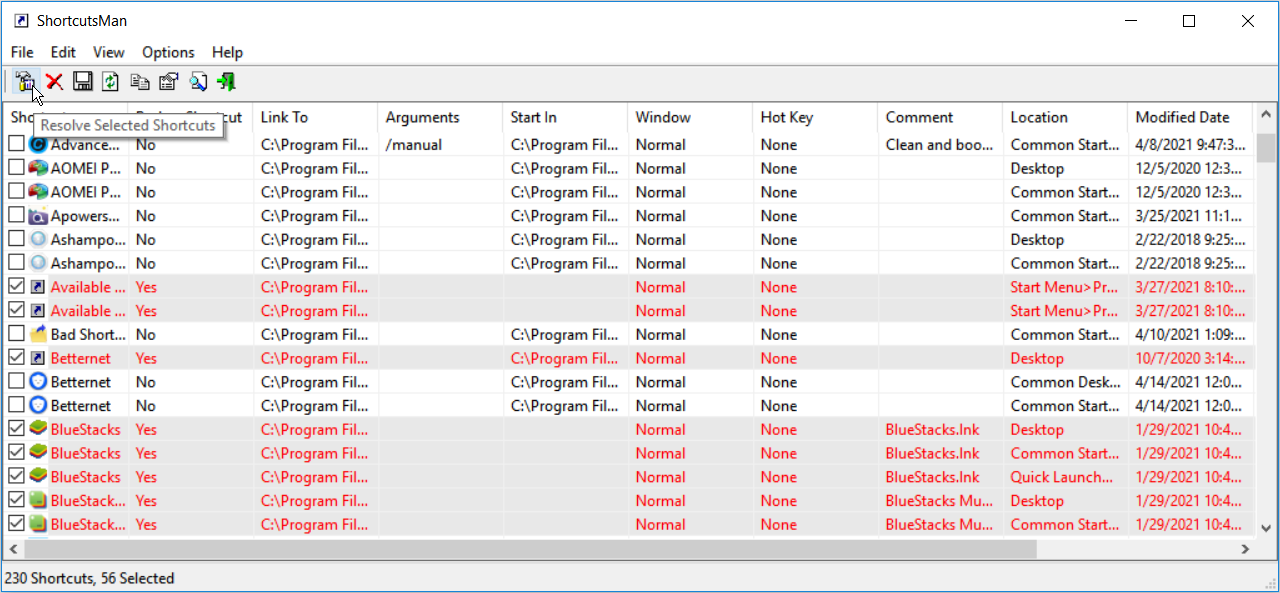This screenshot has height=593, width=1280.
Task: Click the scroll-right arrow of the list
Action: click(x=1245, y=549)
